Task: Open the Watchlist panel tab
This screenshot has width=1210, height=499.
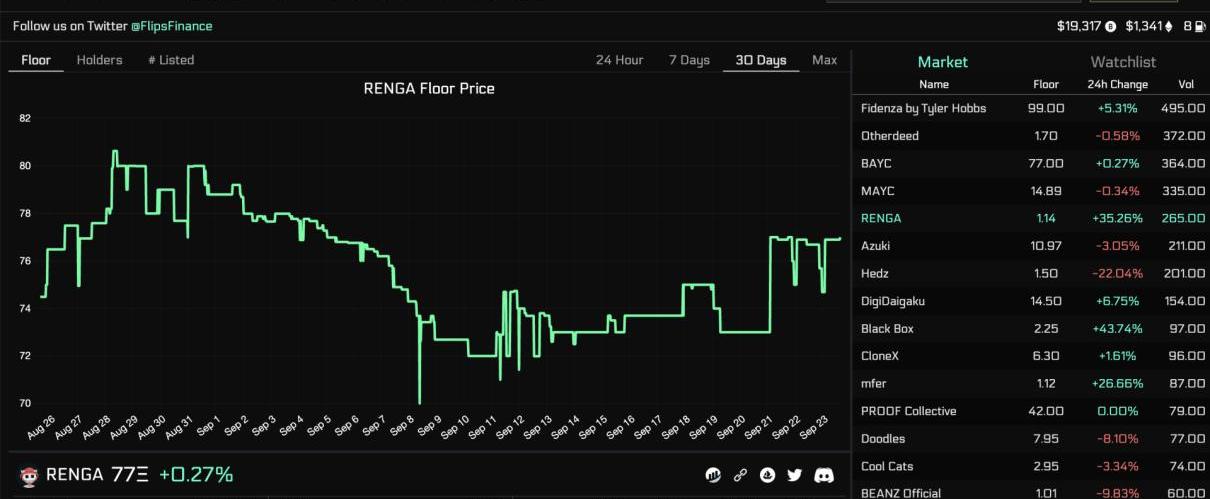Action: [x=1123, y=62]
